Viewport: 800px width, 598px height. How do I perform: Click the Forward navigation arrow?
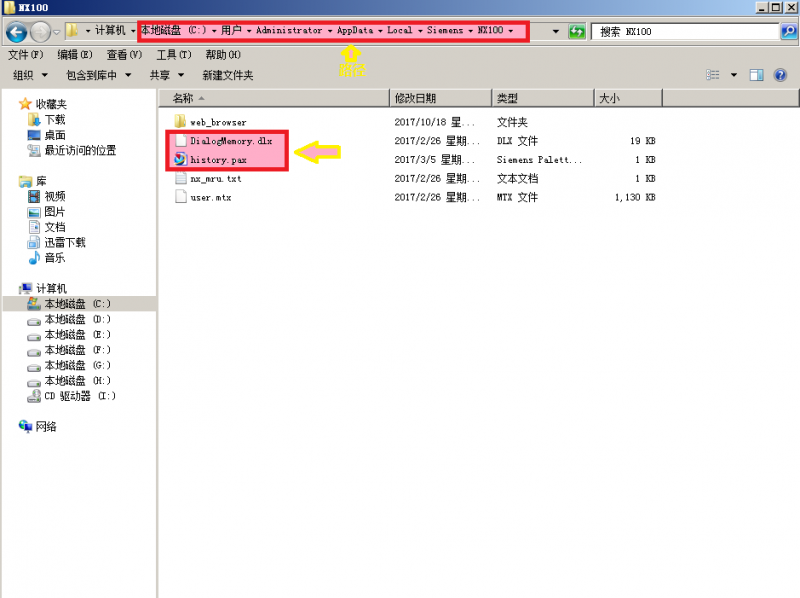[x=40, y=32]
